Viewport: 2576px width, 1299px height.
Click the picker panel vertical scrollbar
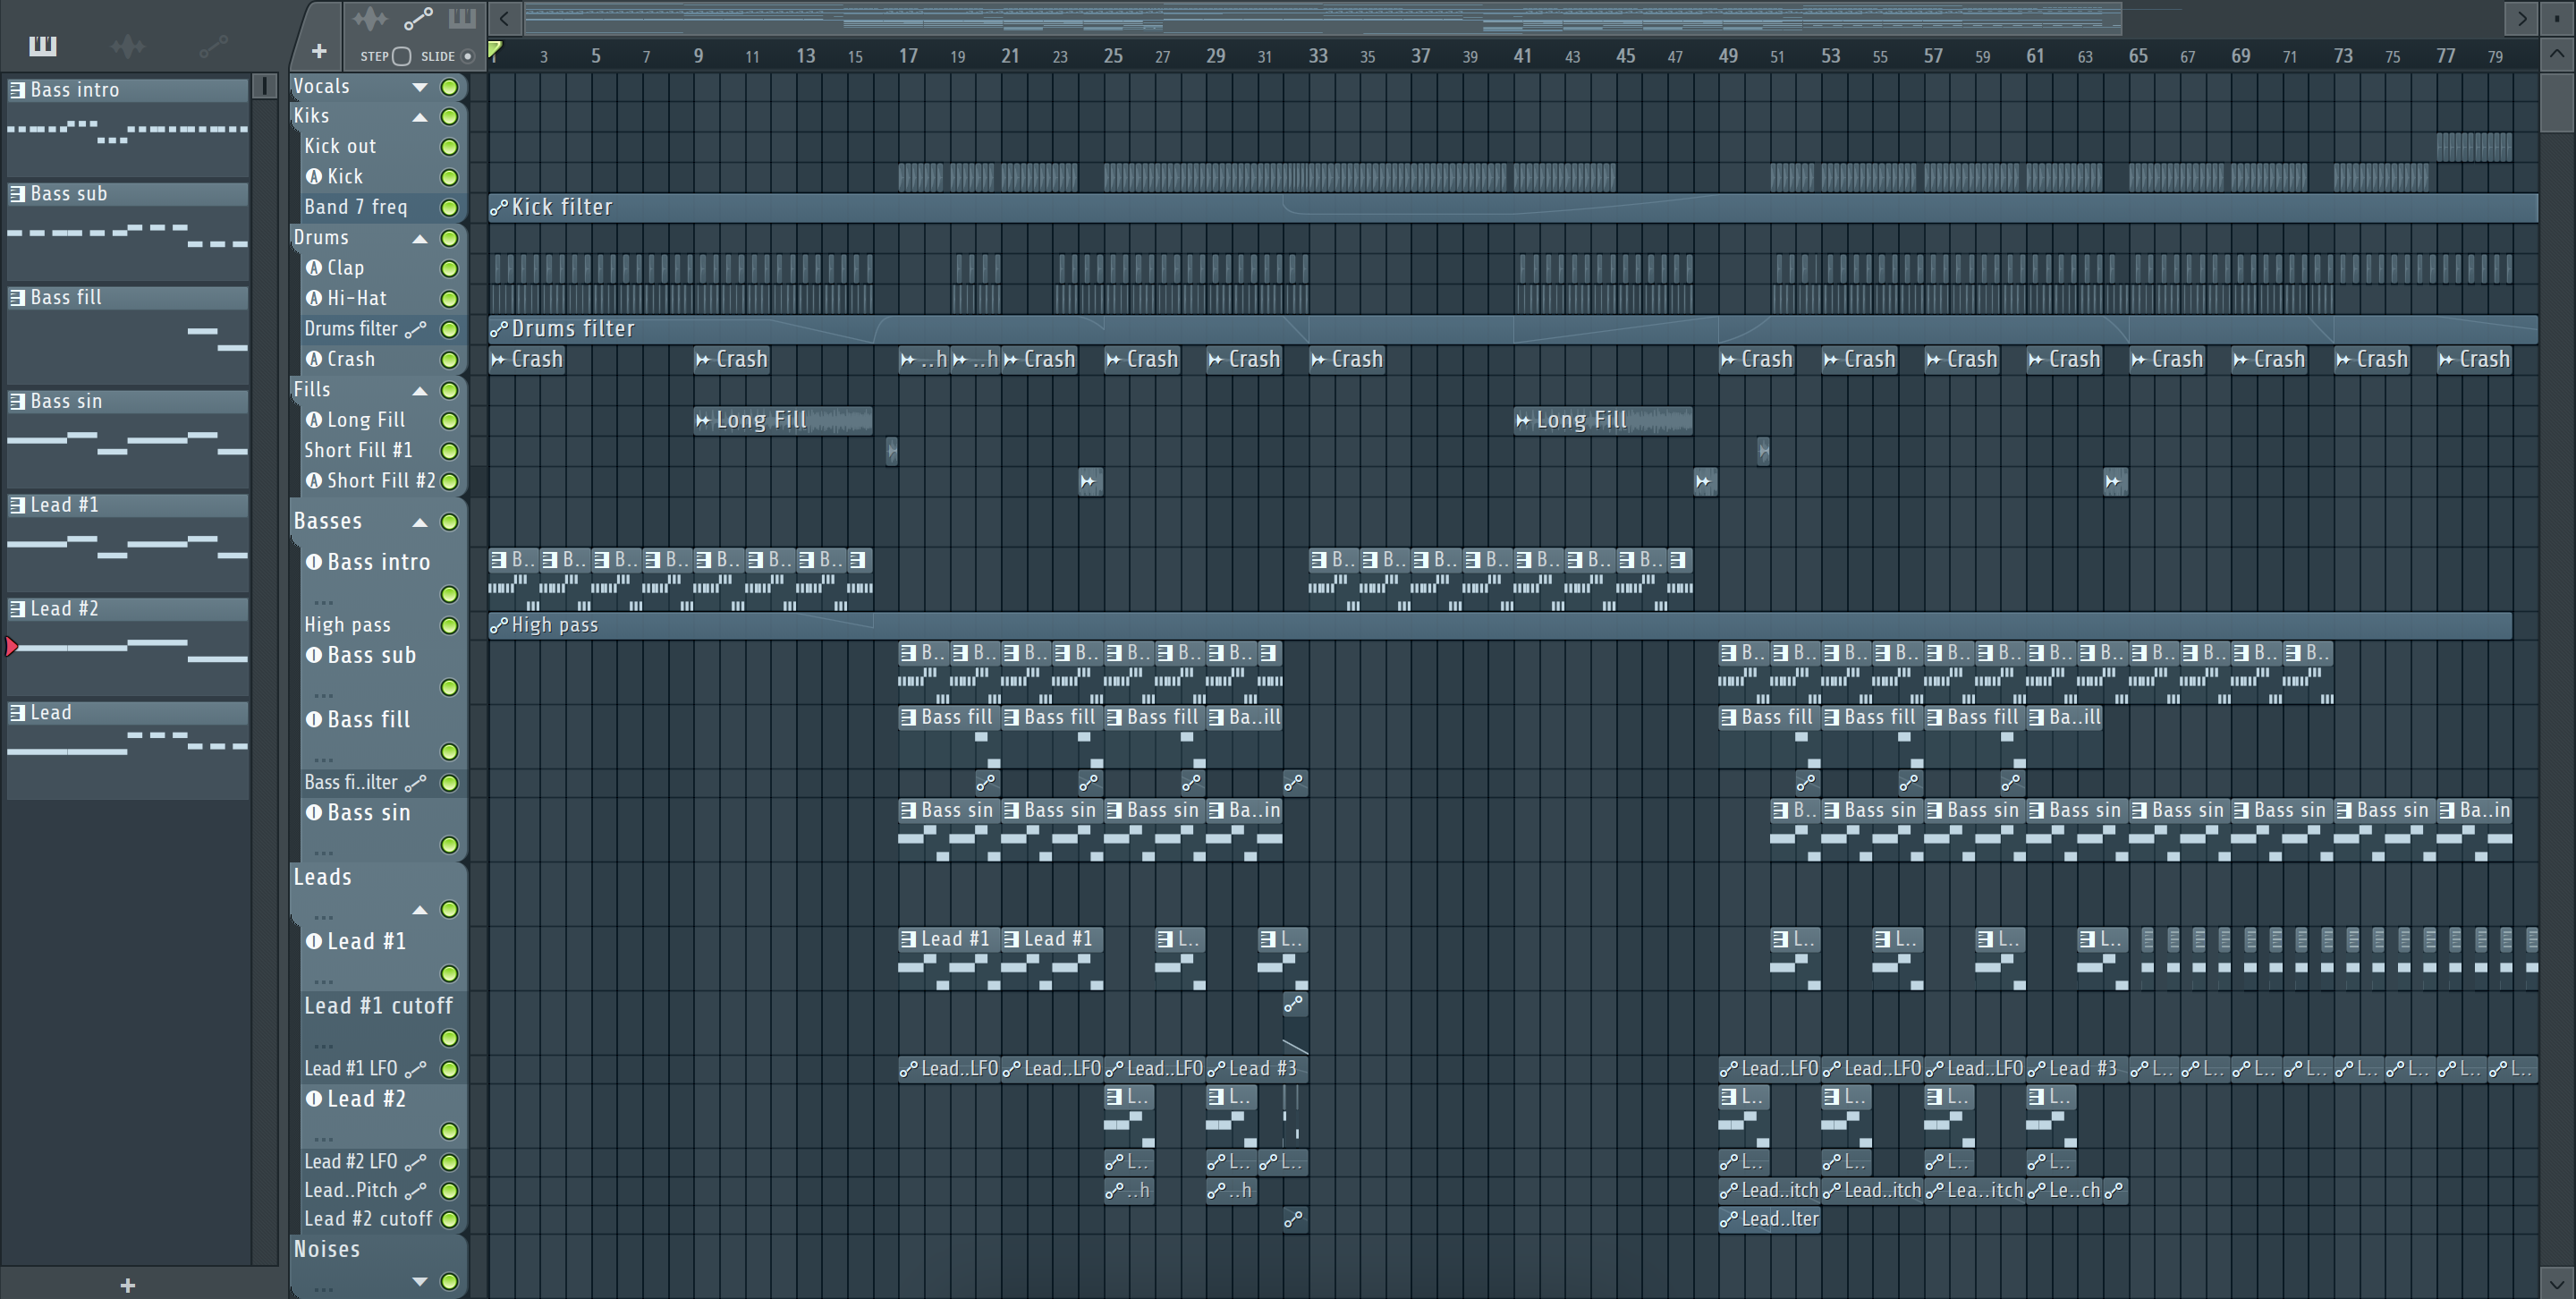pyautogui.click(x=265, y=86)
